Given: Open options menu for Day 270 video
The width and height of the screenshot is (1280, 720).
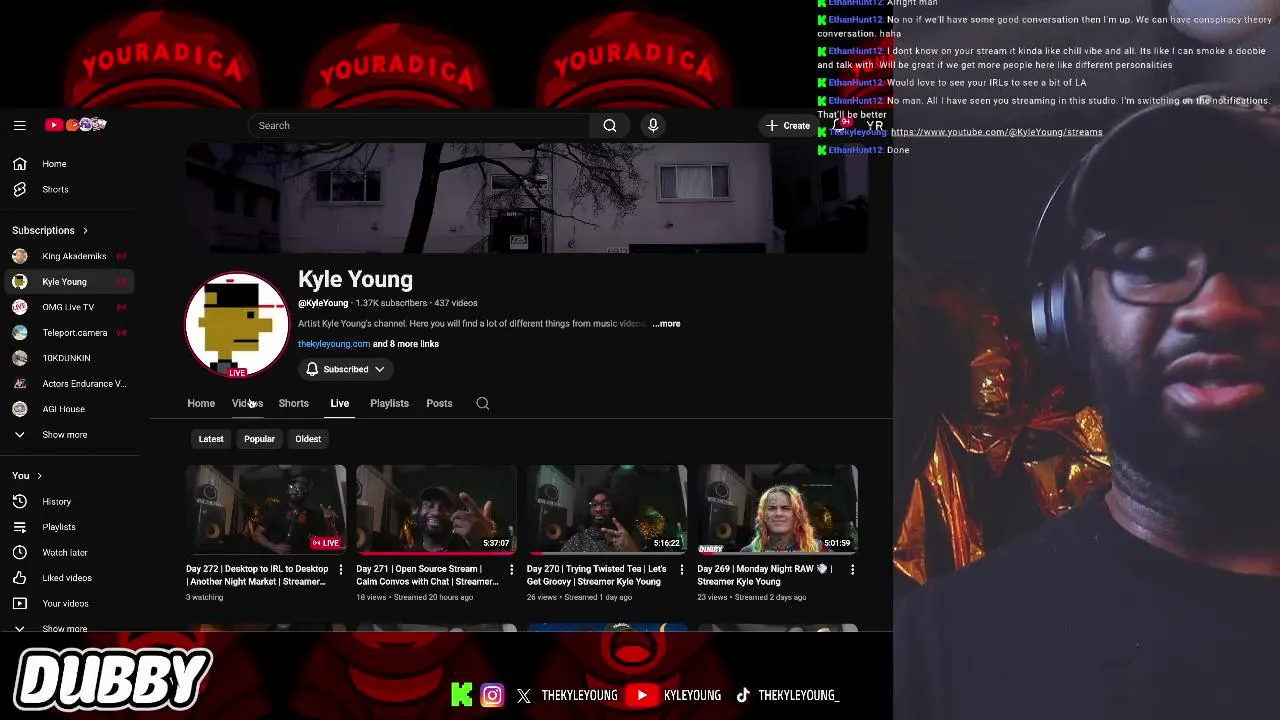Looking at the screenshot, I should [681, 570].
